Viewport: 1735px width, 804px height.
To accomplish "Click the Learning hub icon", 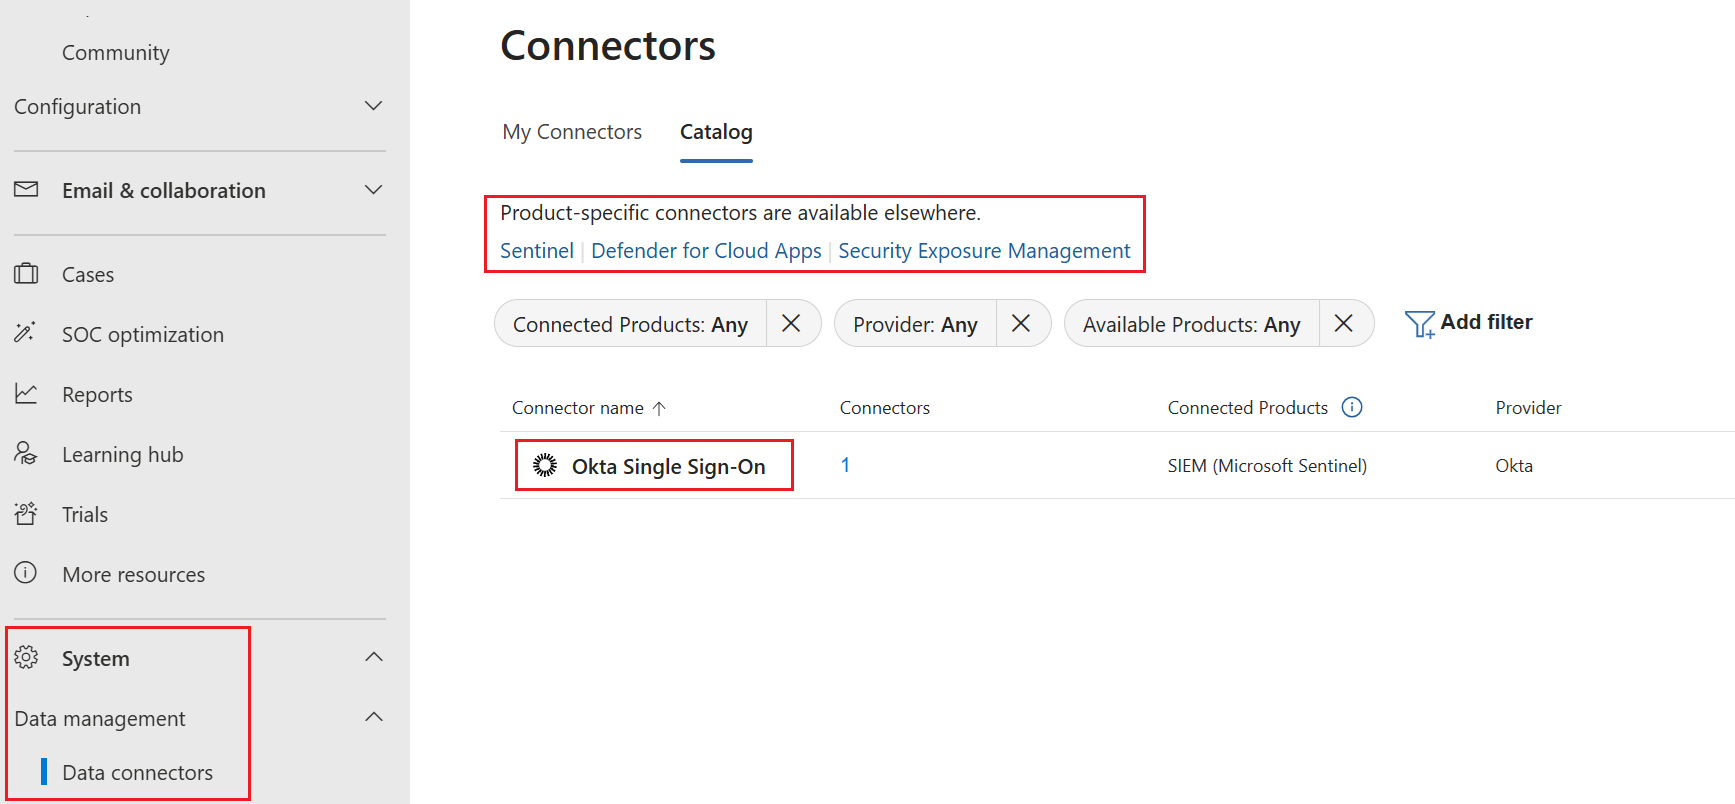I will [x=26, y=454].
